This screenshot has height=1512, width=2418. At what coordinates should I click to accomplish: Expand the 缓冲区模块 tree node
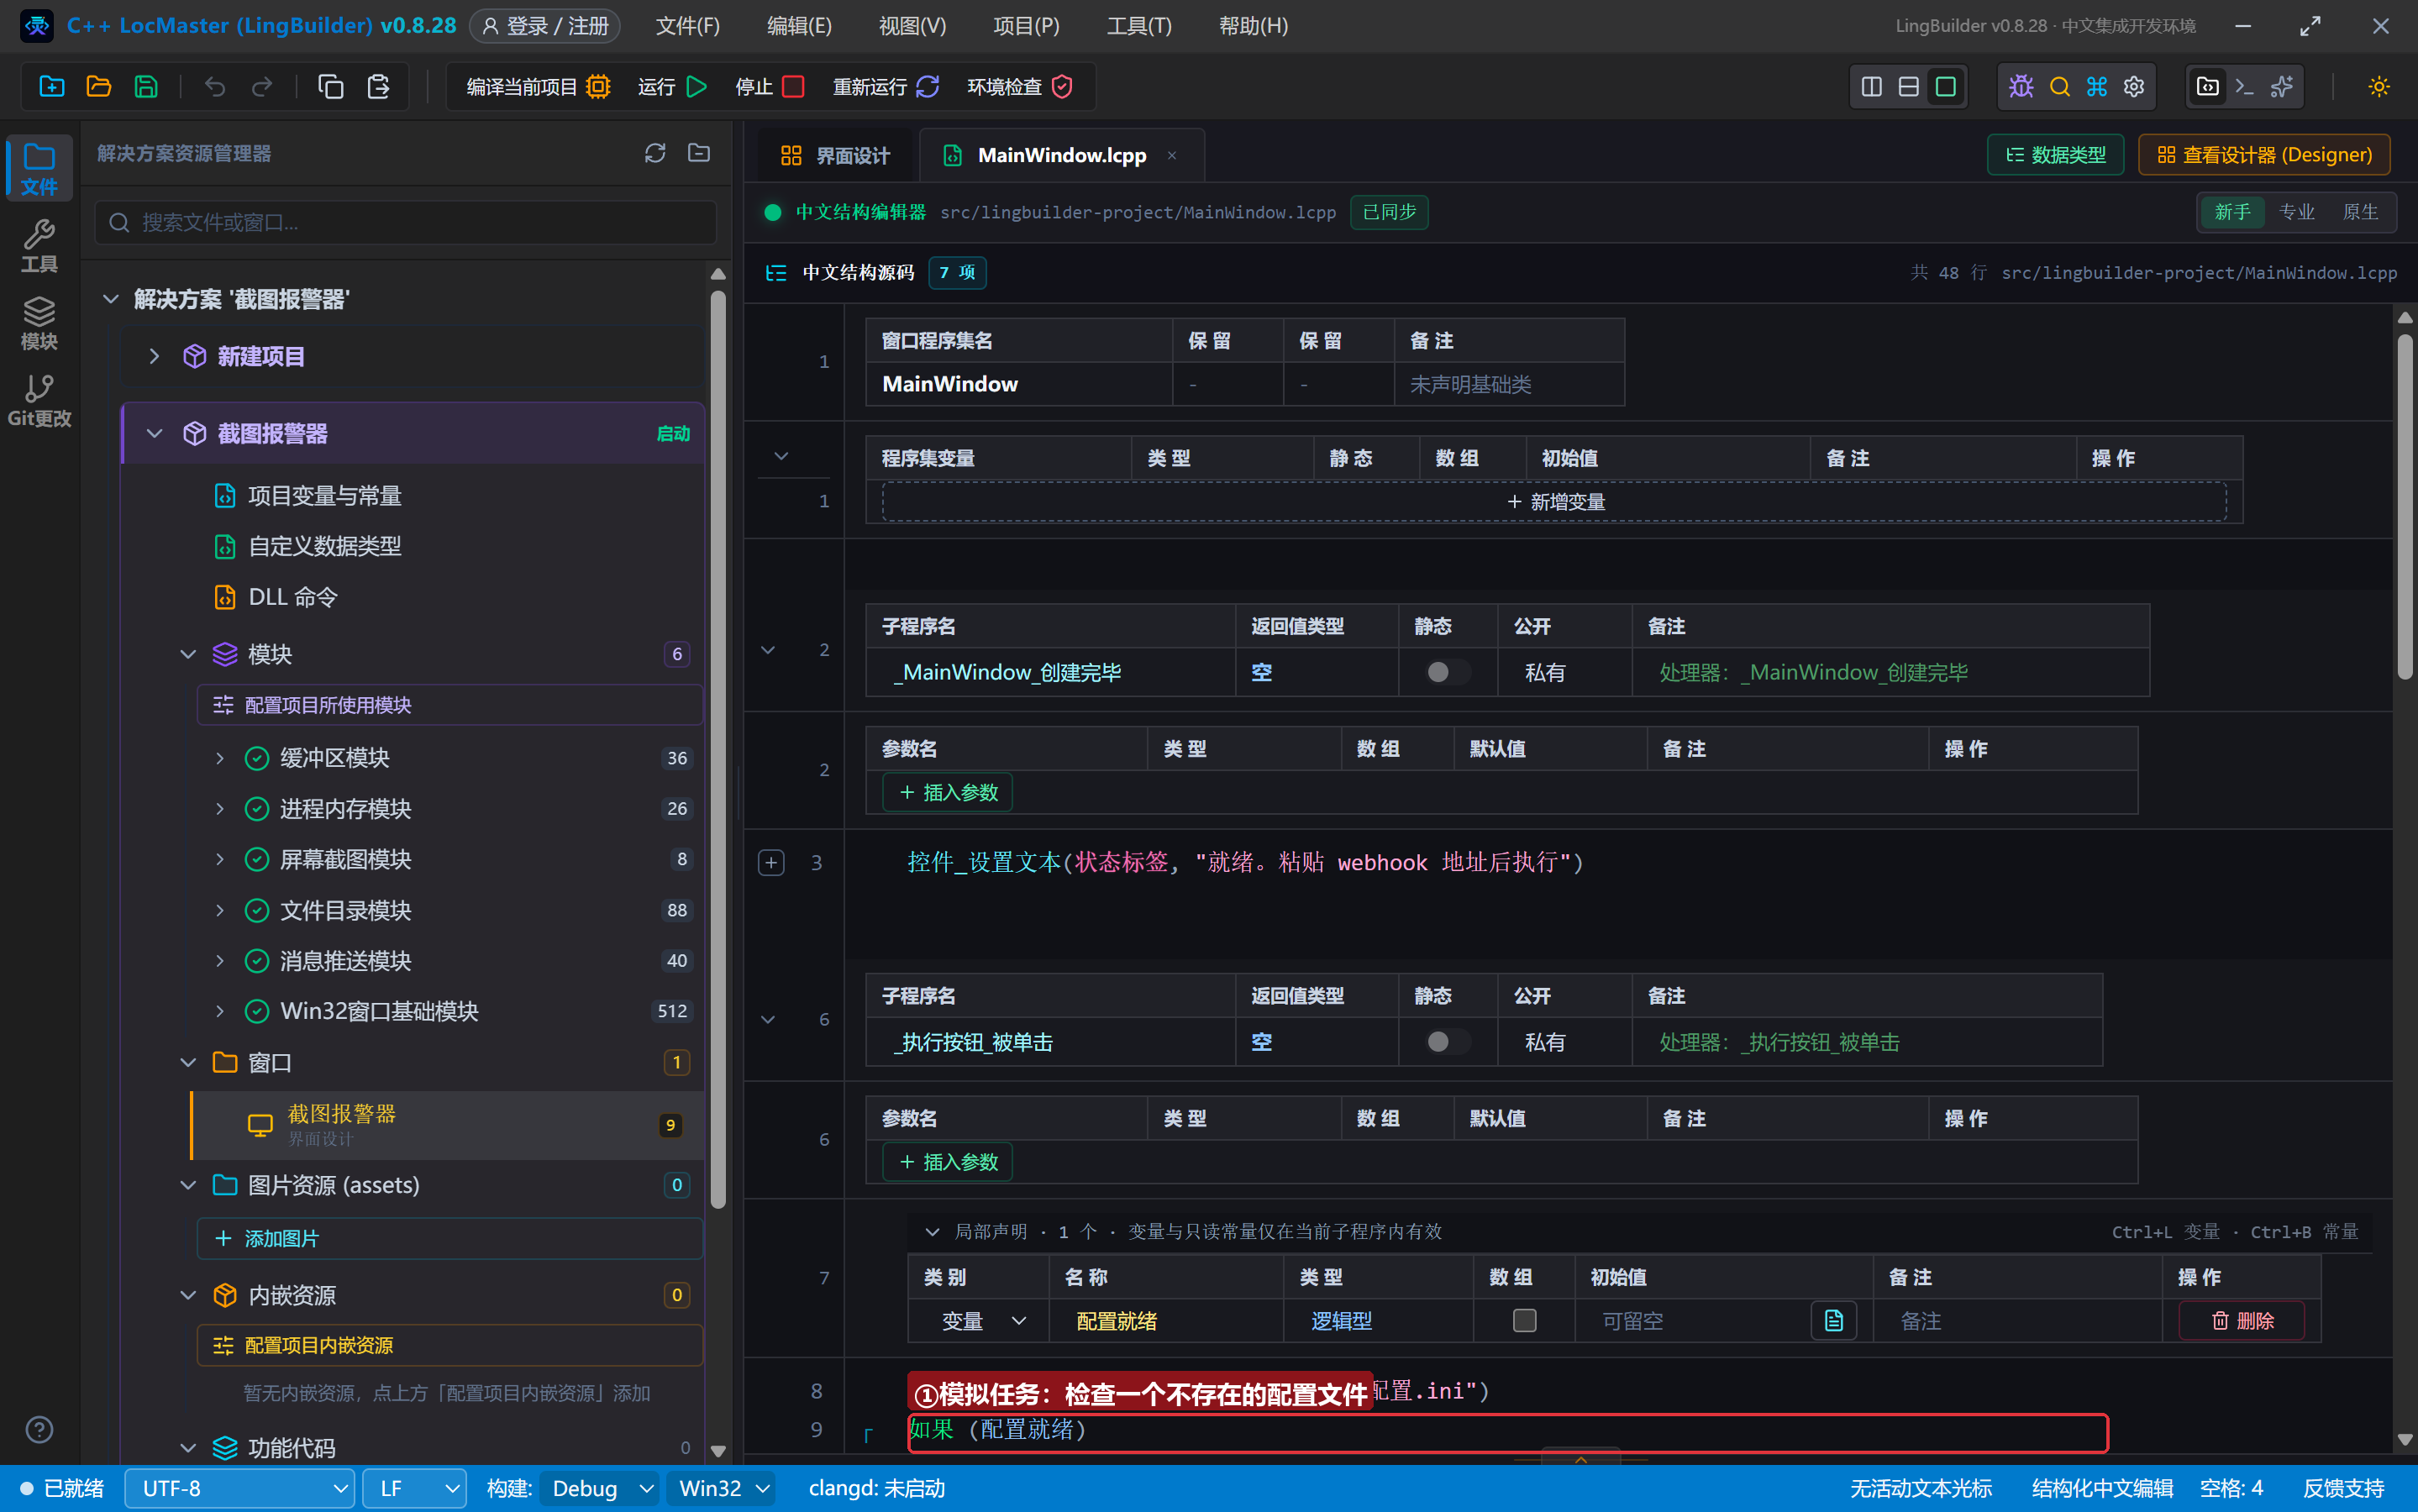pyautogui.click(x=220, y=758)
